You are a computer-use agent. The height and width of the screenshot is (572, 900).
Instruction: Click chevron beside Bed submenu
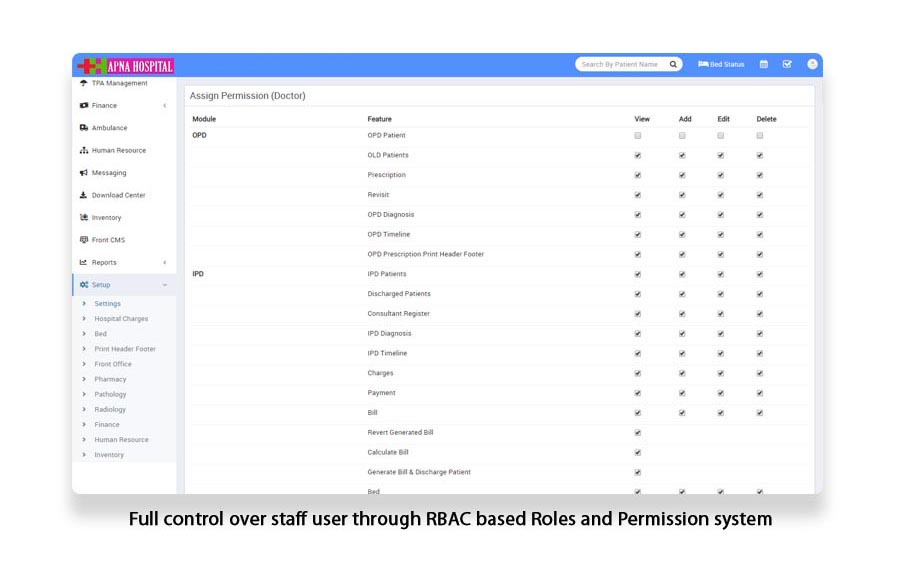click(84, 333)
